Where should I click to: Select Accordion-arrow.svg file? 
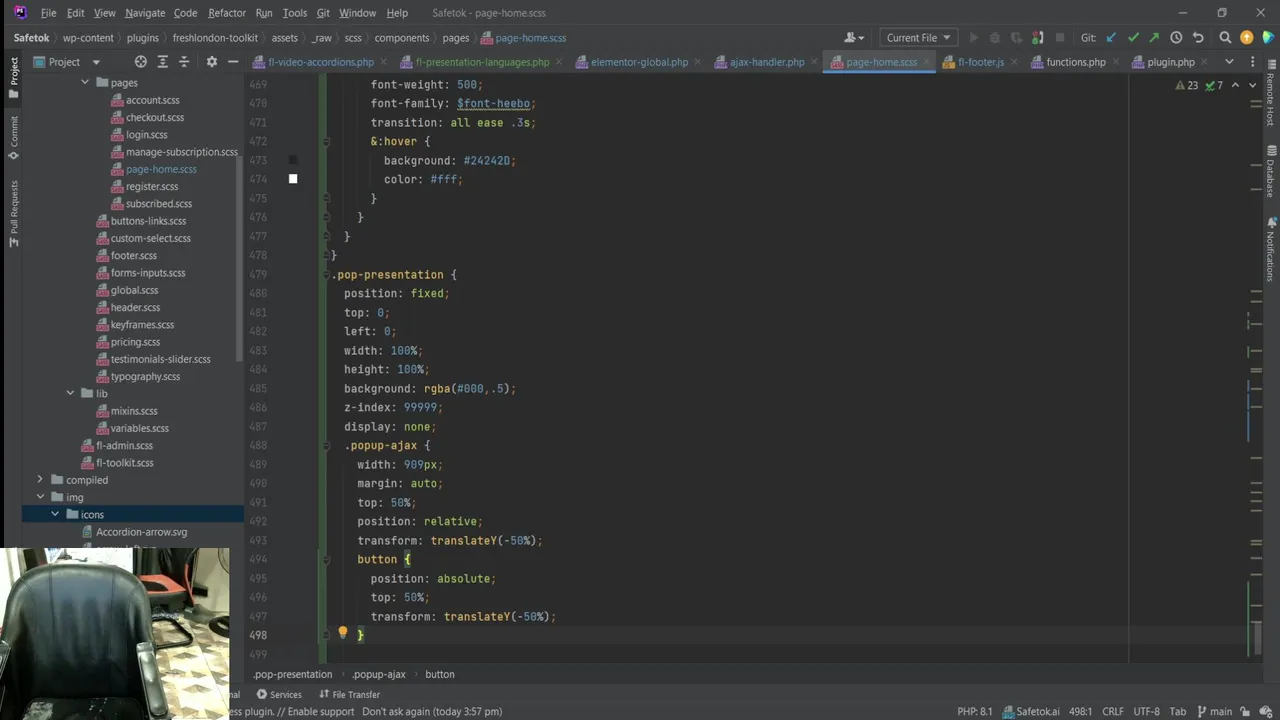tap(142, 532)
